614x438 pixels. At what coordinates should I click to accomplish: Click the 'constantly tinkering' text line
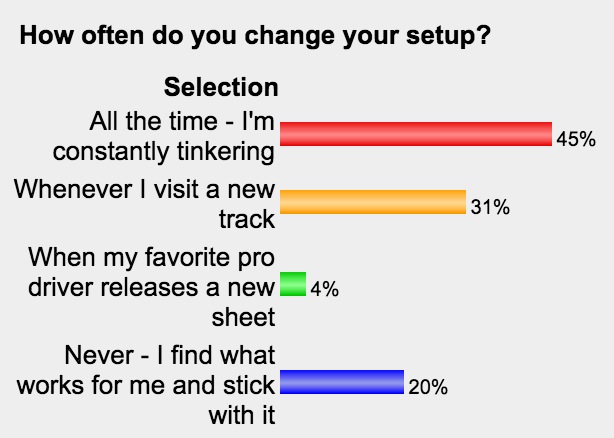pyautogui.click(x=164, y=152)
